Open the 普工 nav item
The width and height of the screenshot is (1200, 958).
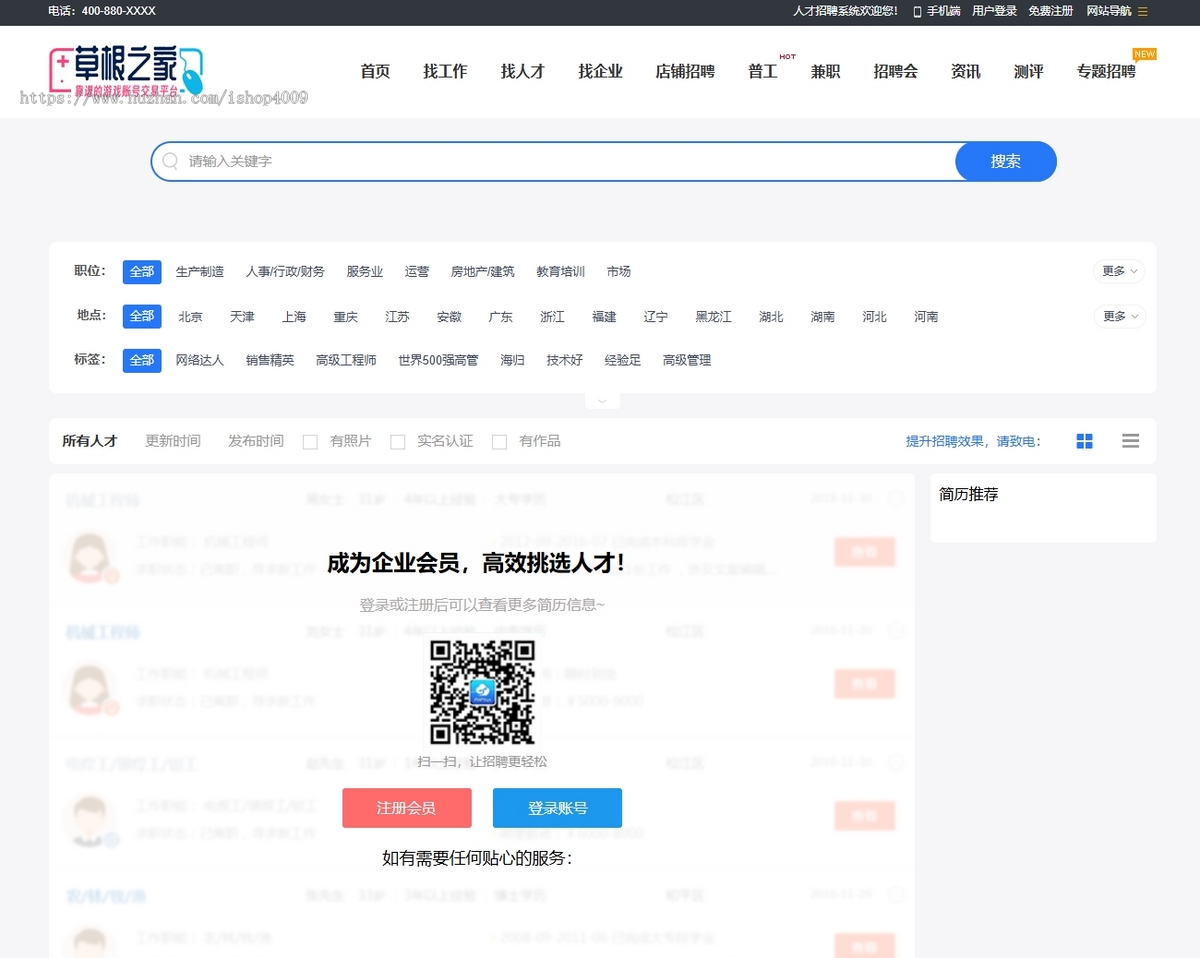pyautogui.click(x=763, y=71)
